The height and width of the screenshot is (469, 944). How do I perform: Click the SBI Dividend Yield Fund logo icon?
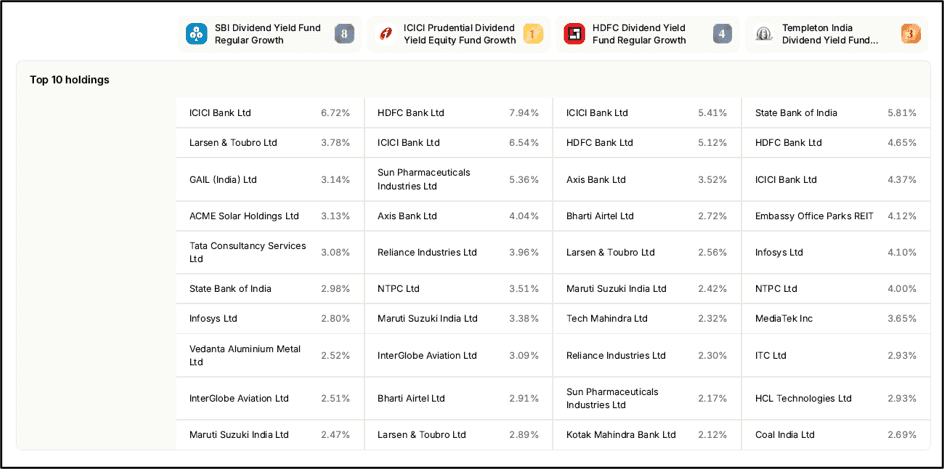(196, 34)
